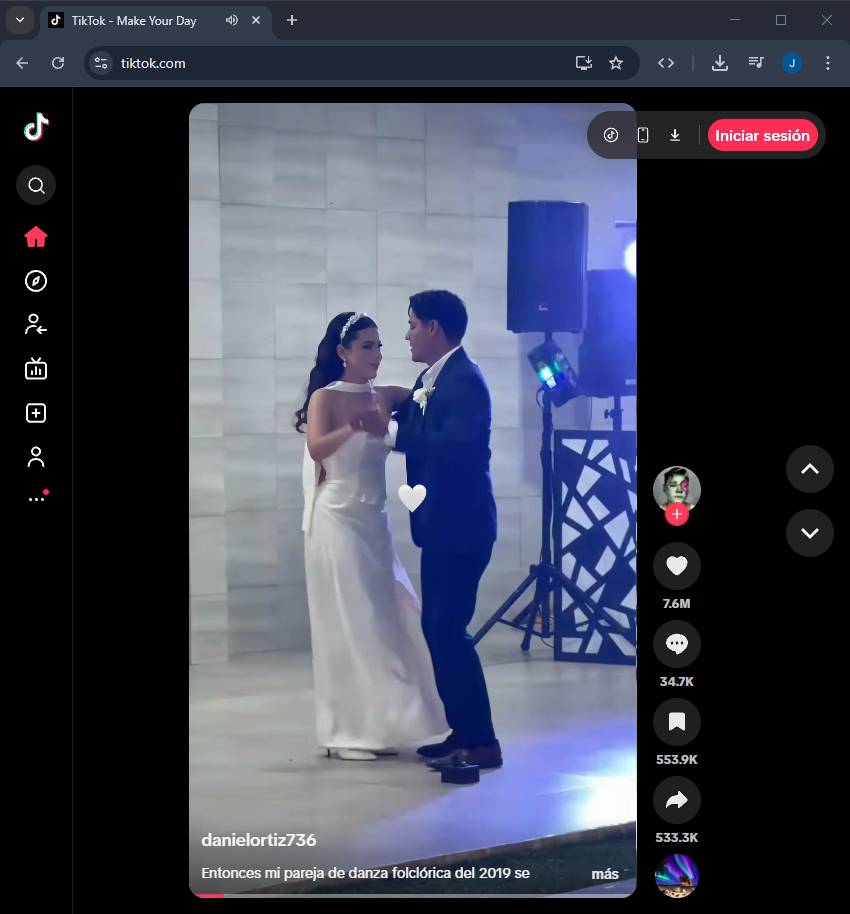850x914 pixels.
Task: Open the Explore compass icon
Action: (x=36, y=281)
